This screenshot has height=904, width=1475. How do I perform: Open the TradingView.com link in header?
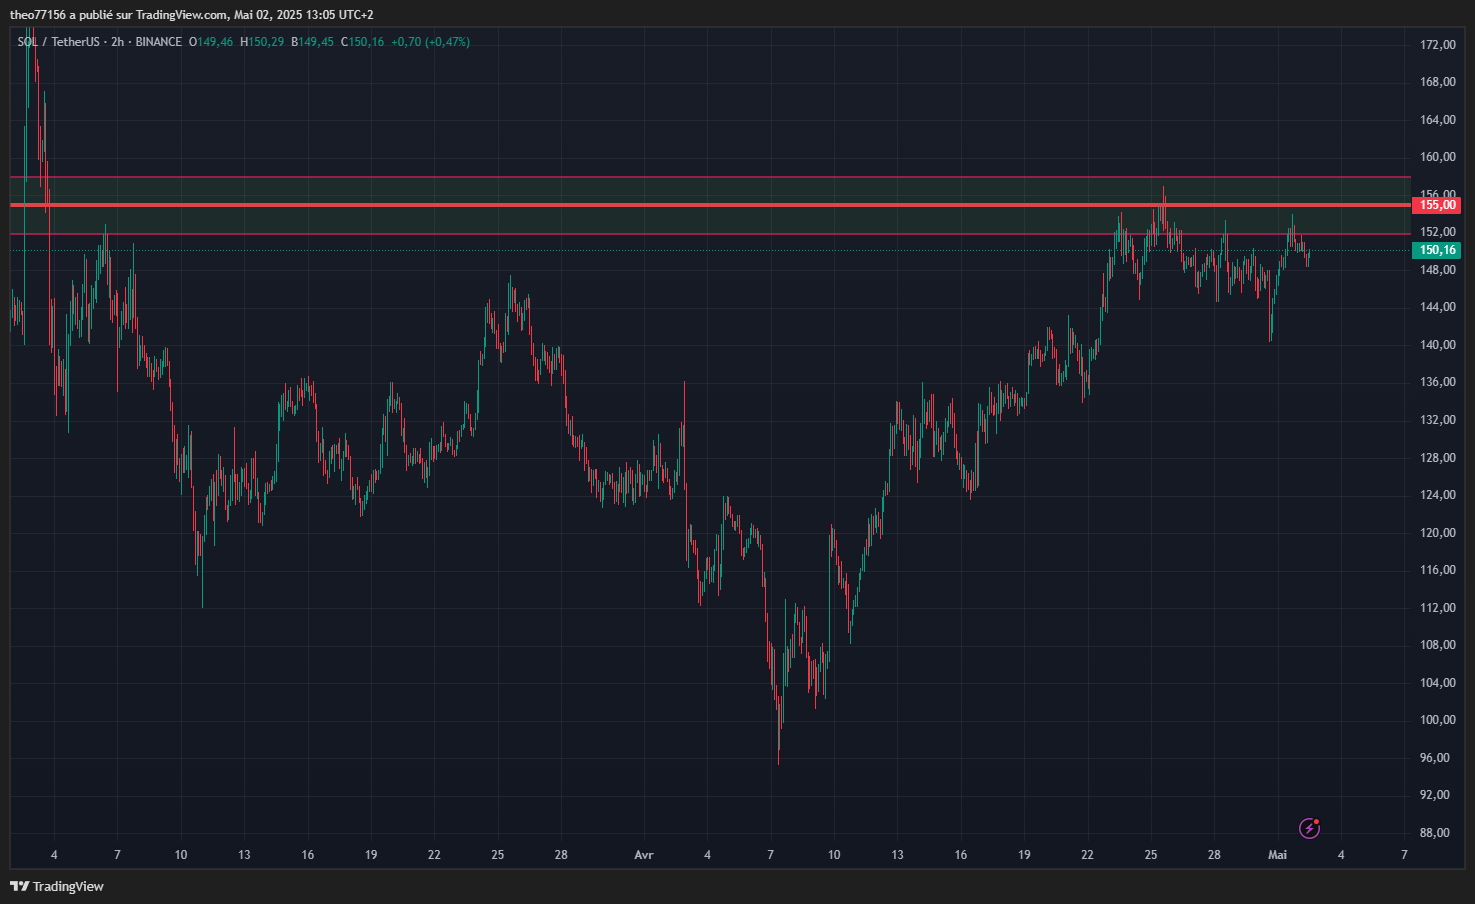181,15
